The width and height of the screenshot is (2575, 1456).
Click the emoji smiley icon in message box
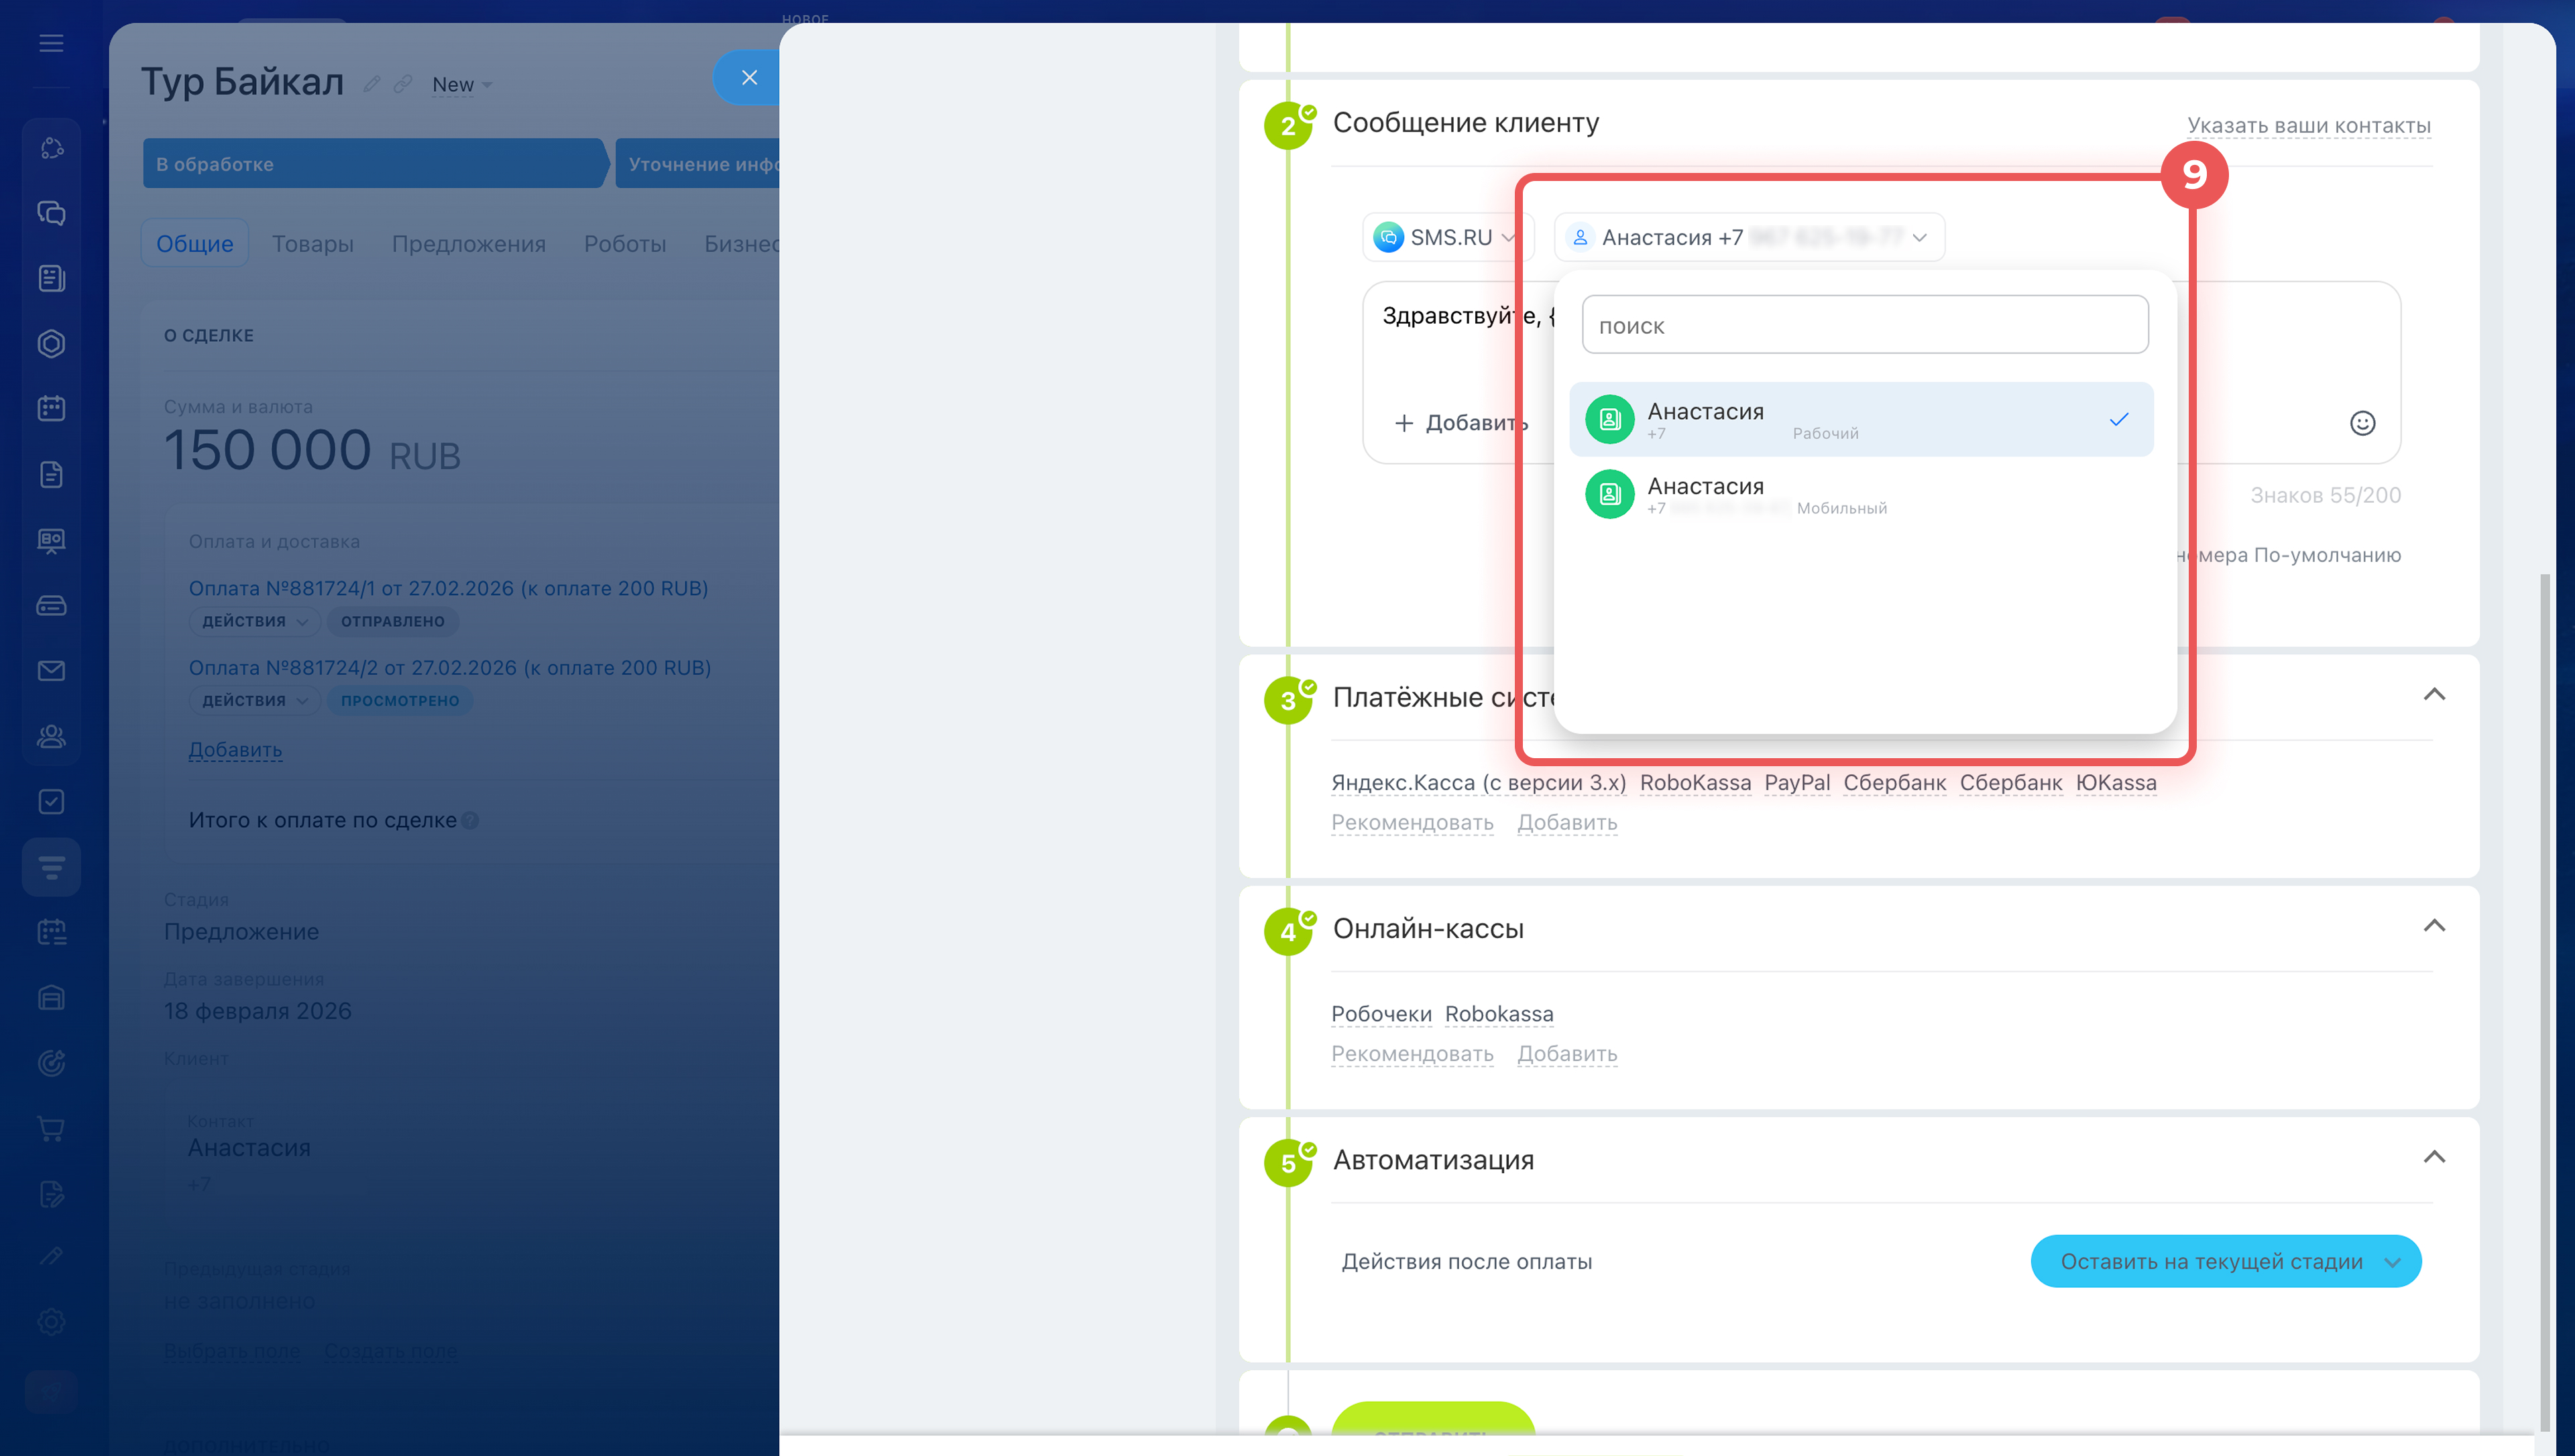(x=2361, y=423)
